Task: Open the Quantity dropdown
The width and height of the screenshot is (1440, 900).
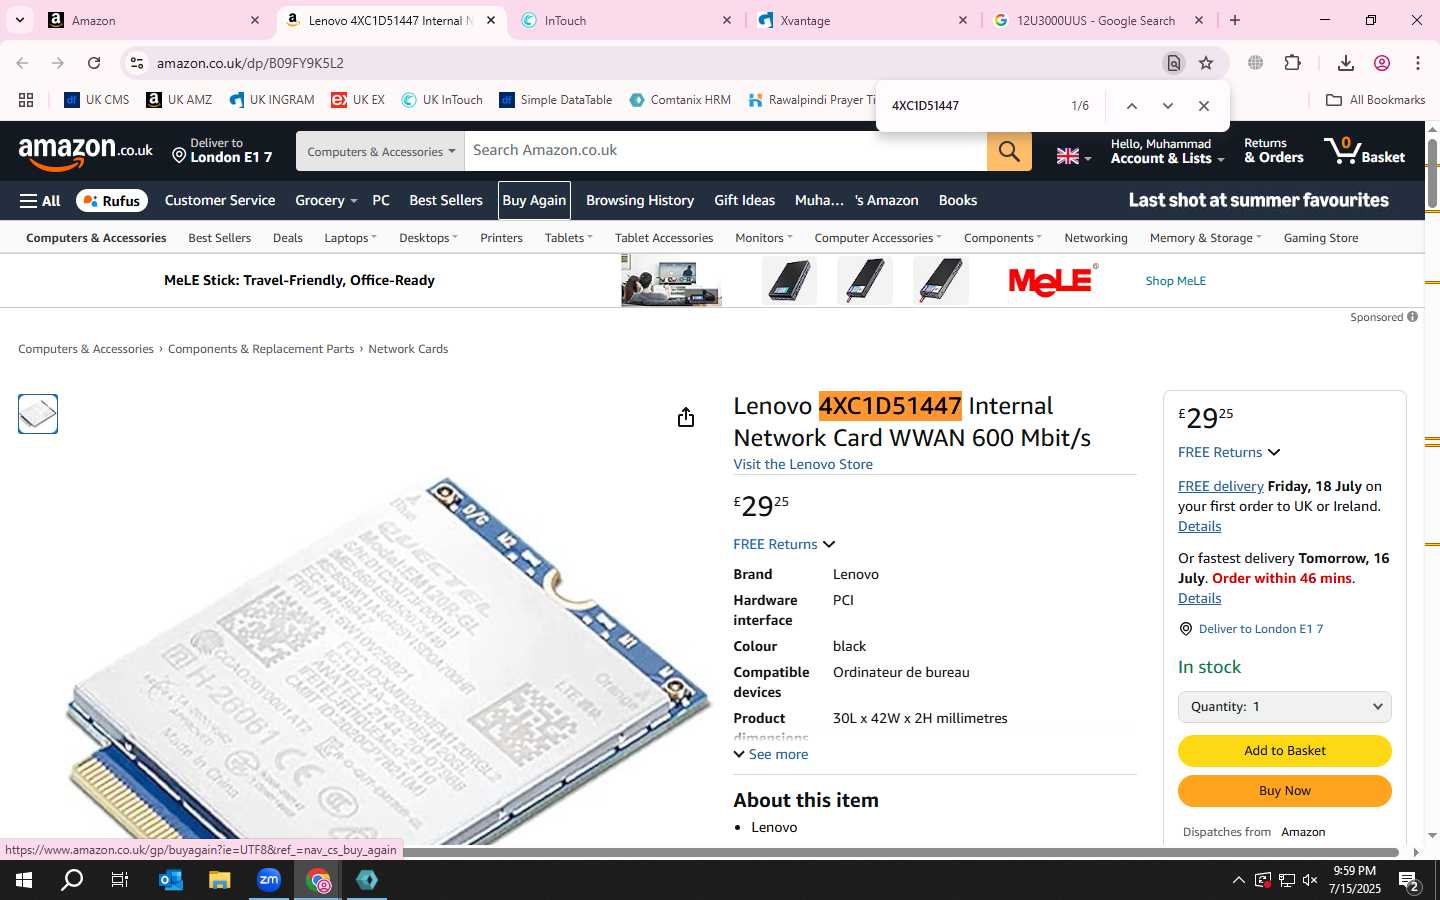Action: click(1284, 707)
